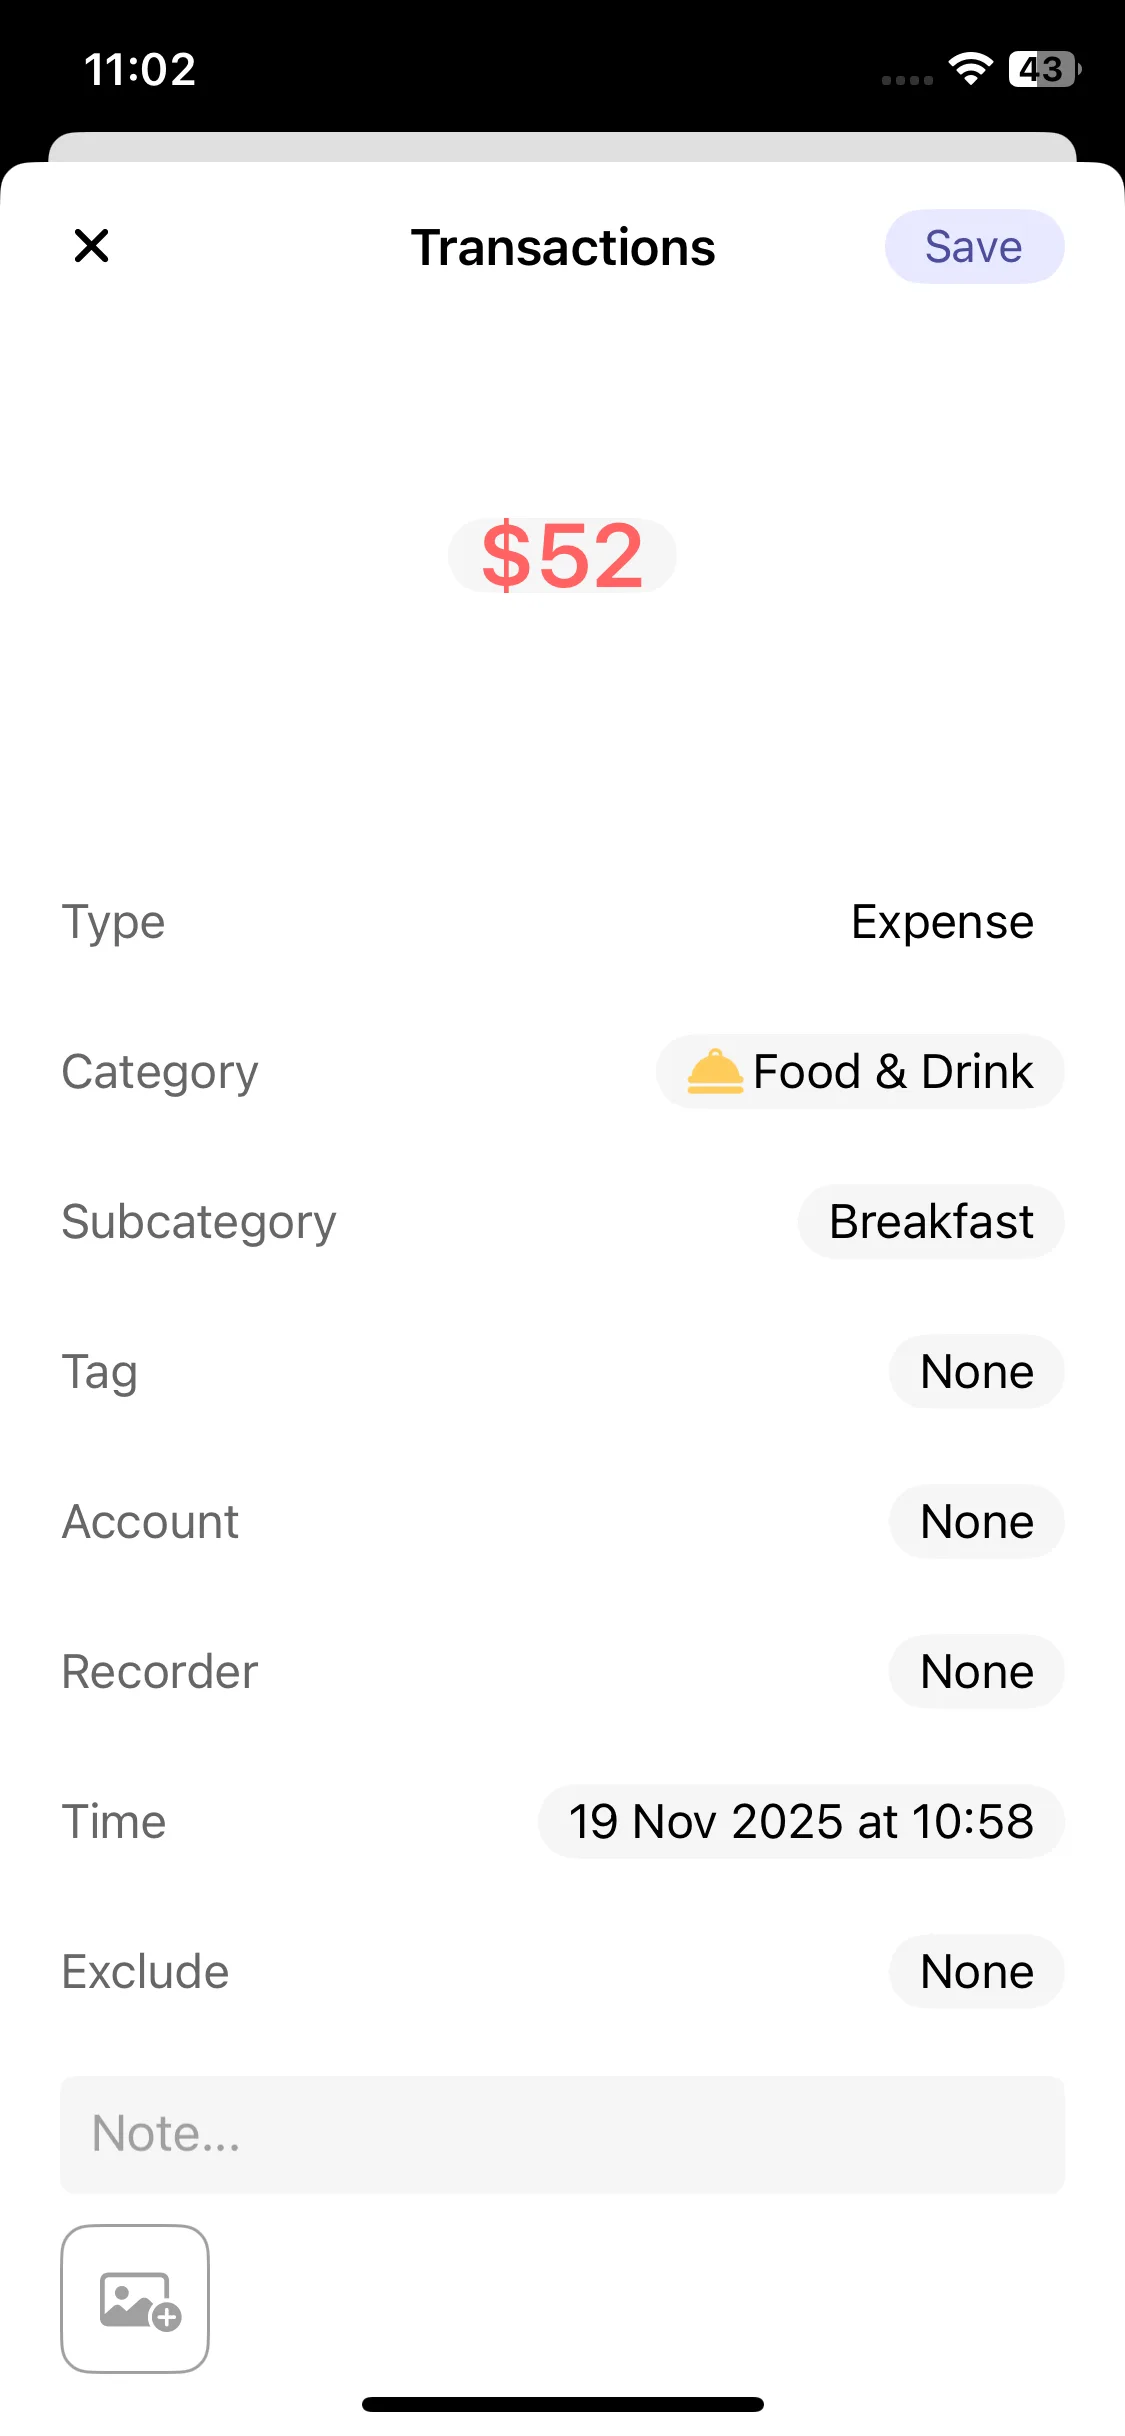The image size is (1125, 2436).
Task: Select an Account for the transaction
Action: tap(976, 1522)
